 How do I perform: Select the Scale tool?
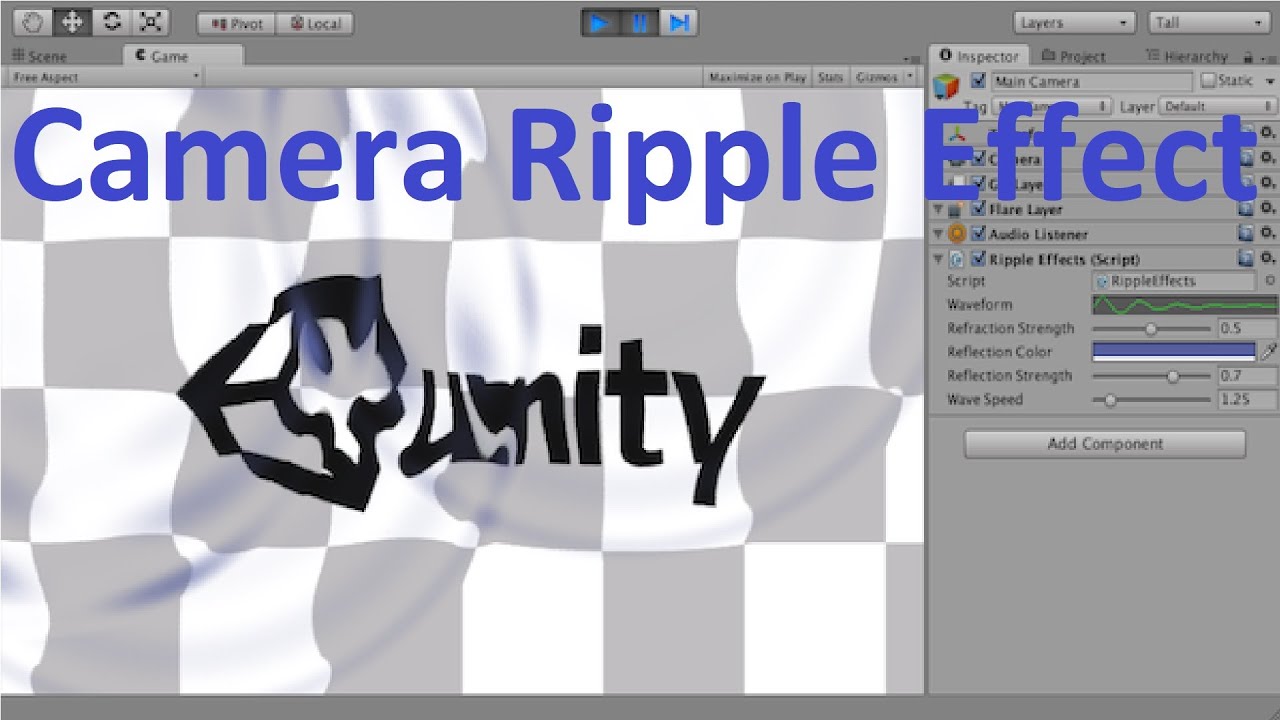click(150, 22)
